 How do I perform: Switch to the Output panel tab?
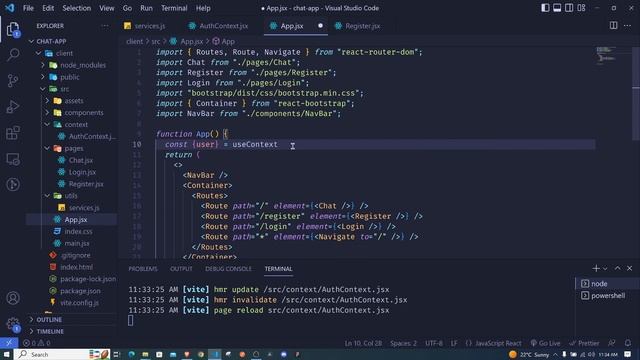click(181, 269)
